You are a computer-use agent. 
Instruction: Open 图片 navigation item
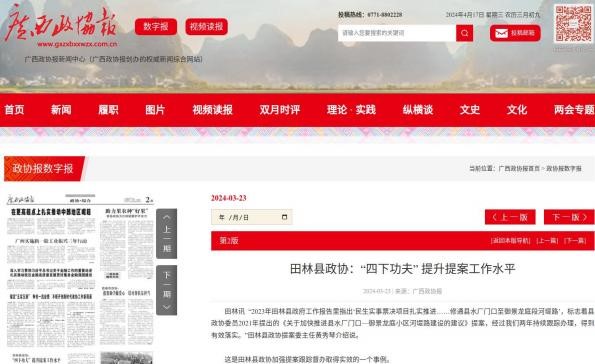(155, 110)
